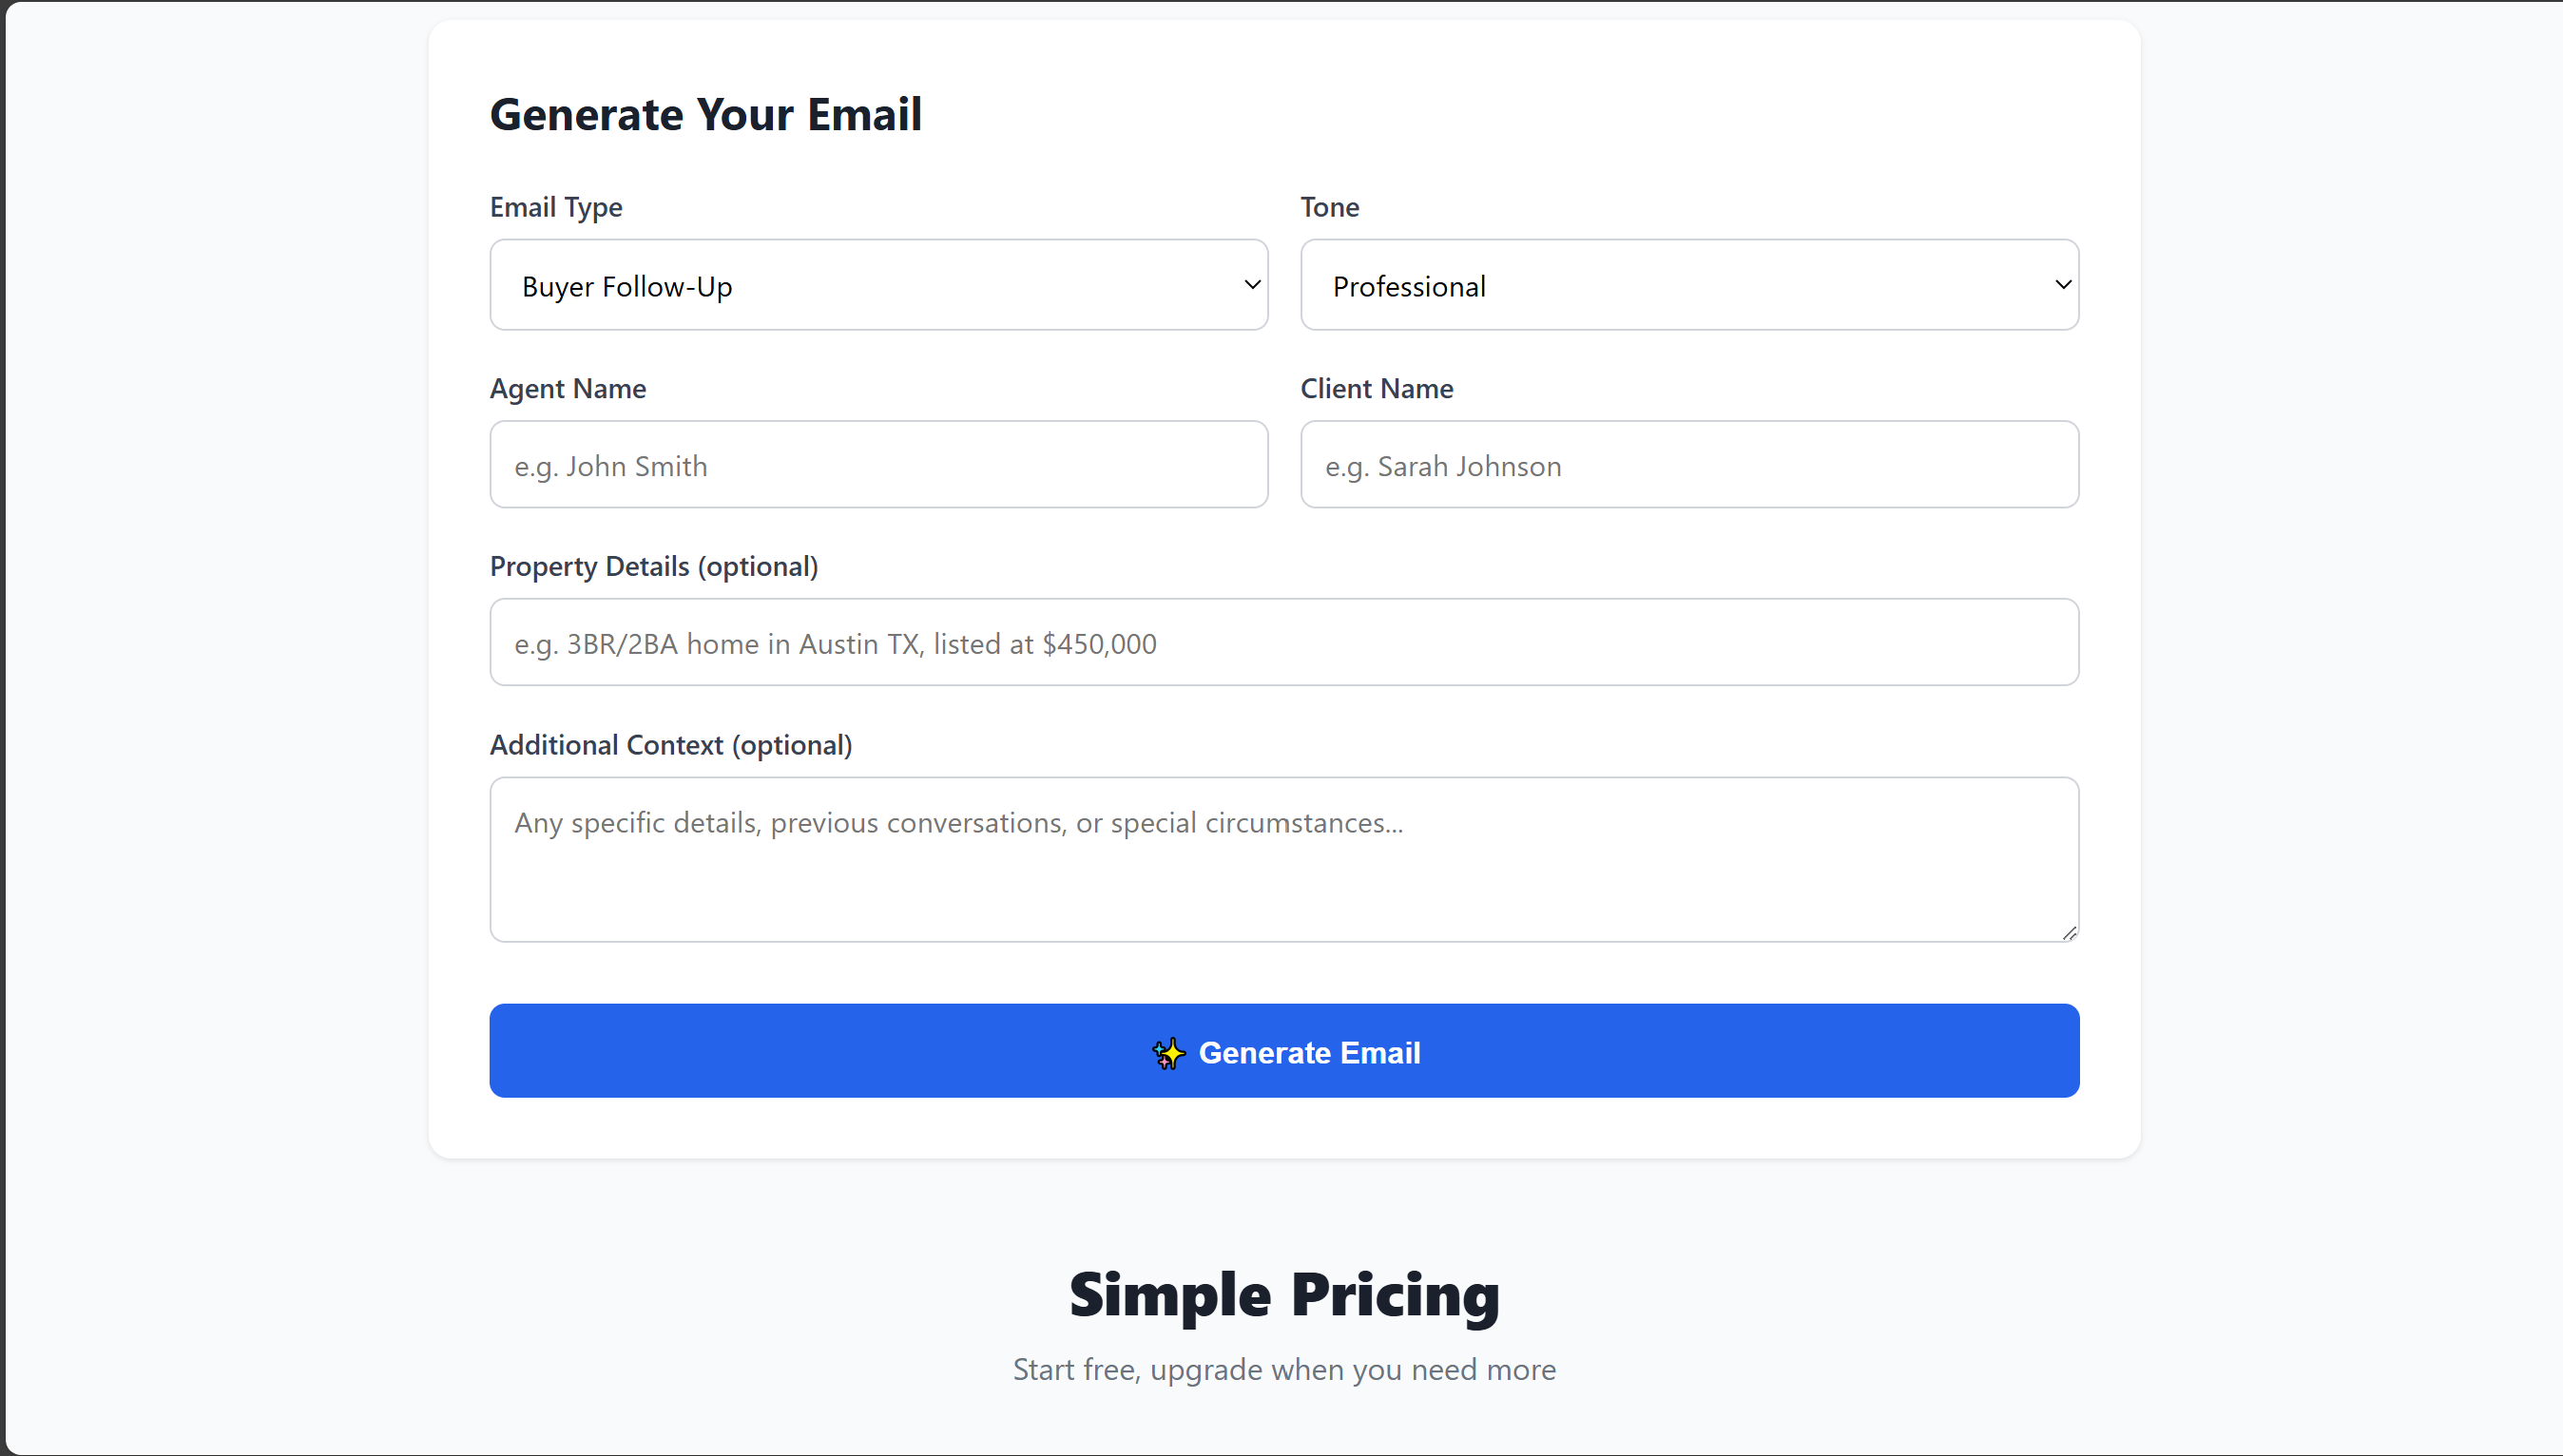Open the Email Type dropdown

pyautogui.click(x=878, y=284)
